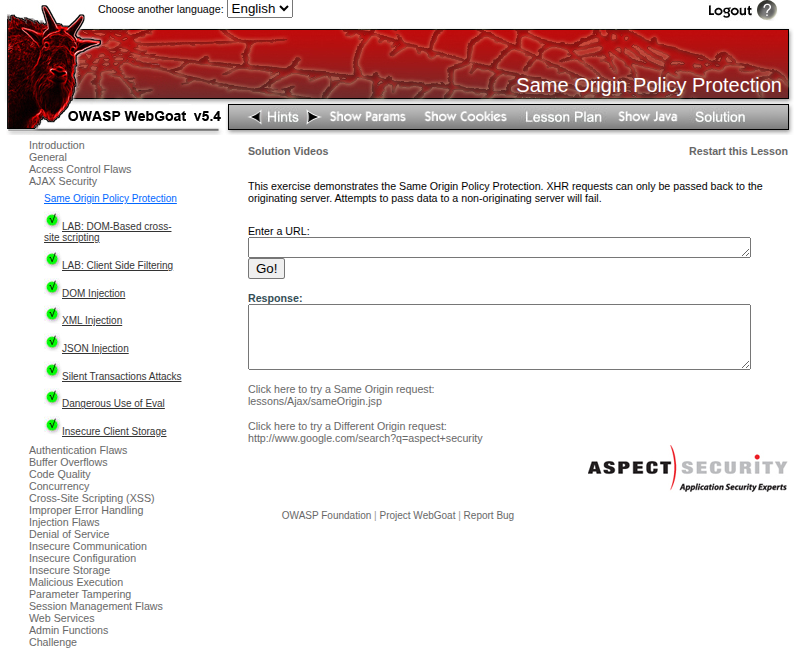Expand Insecure Communication category
This screenshot has width=799, height=666.
click(88, 546)
